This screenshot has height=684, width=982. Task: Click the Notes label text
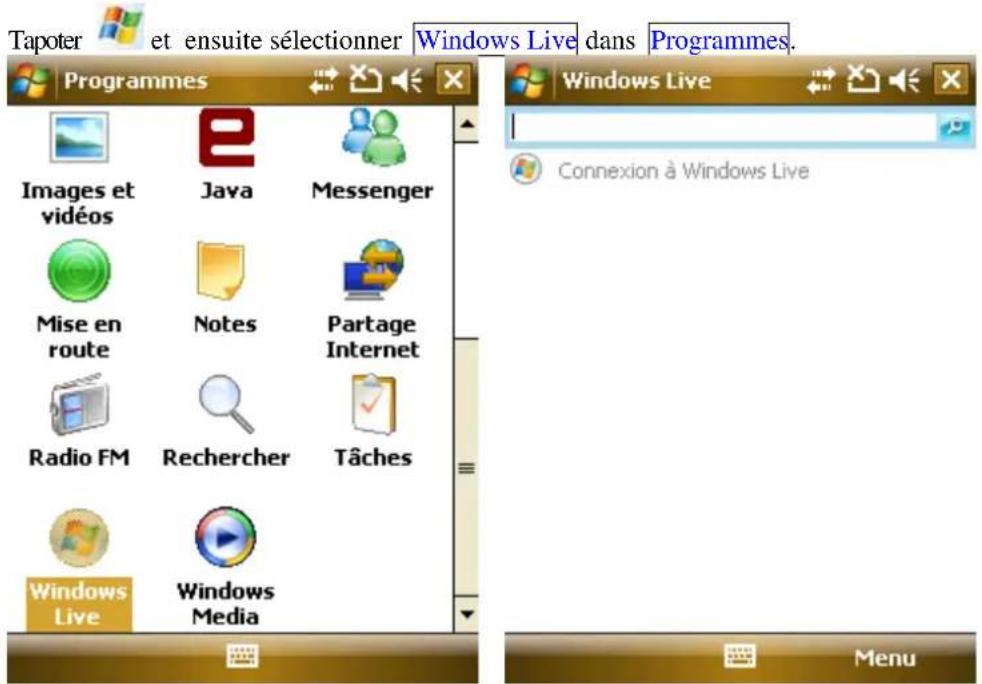tap(225, 324)
